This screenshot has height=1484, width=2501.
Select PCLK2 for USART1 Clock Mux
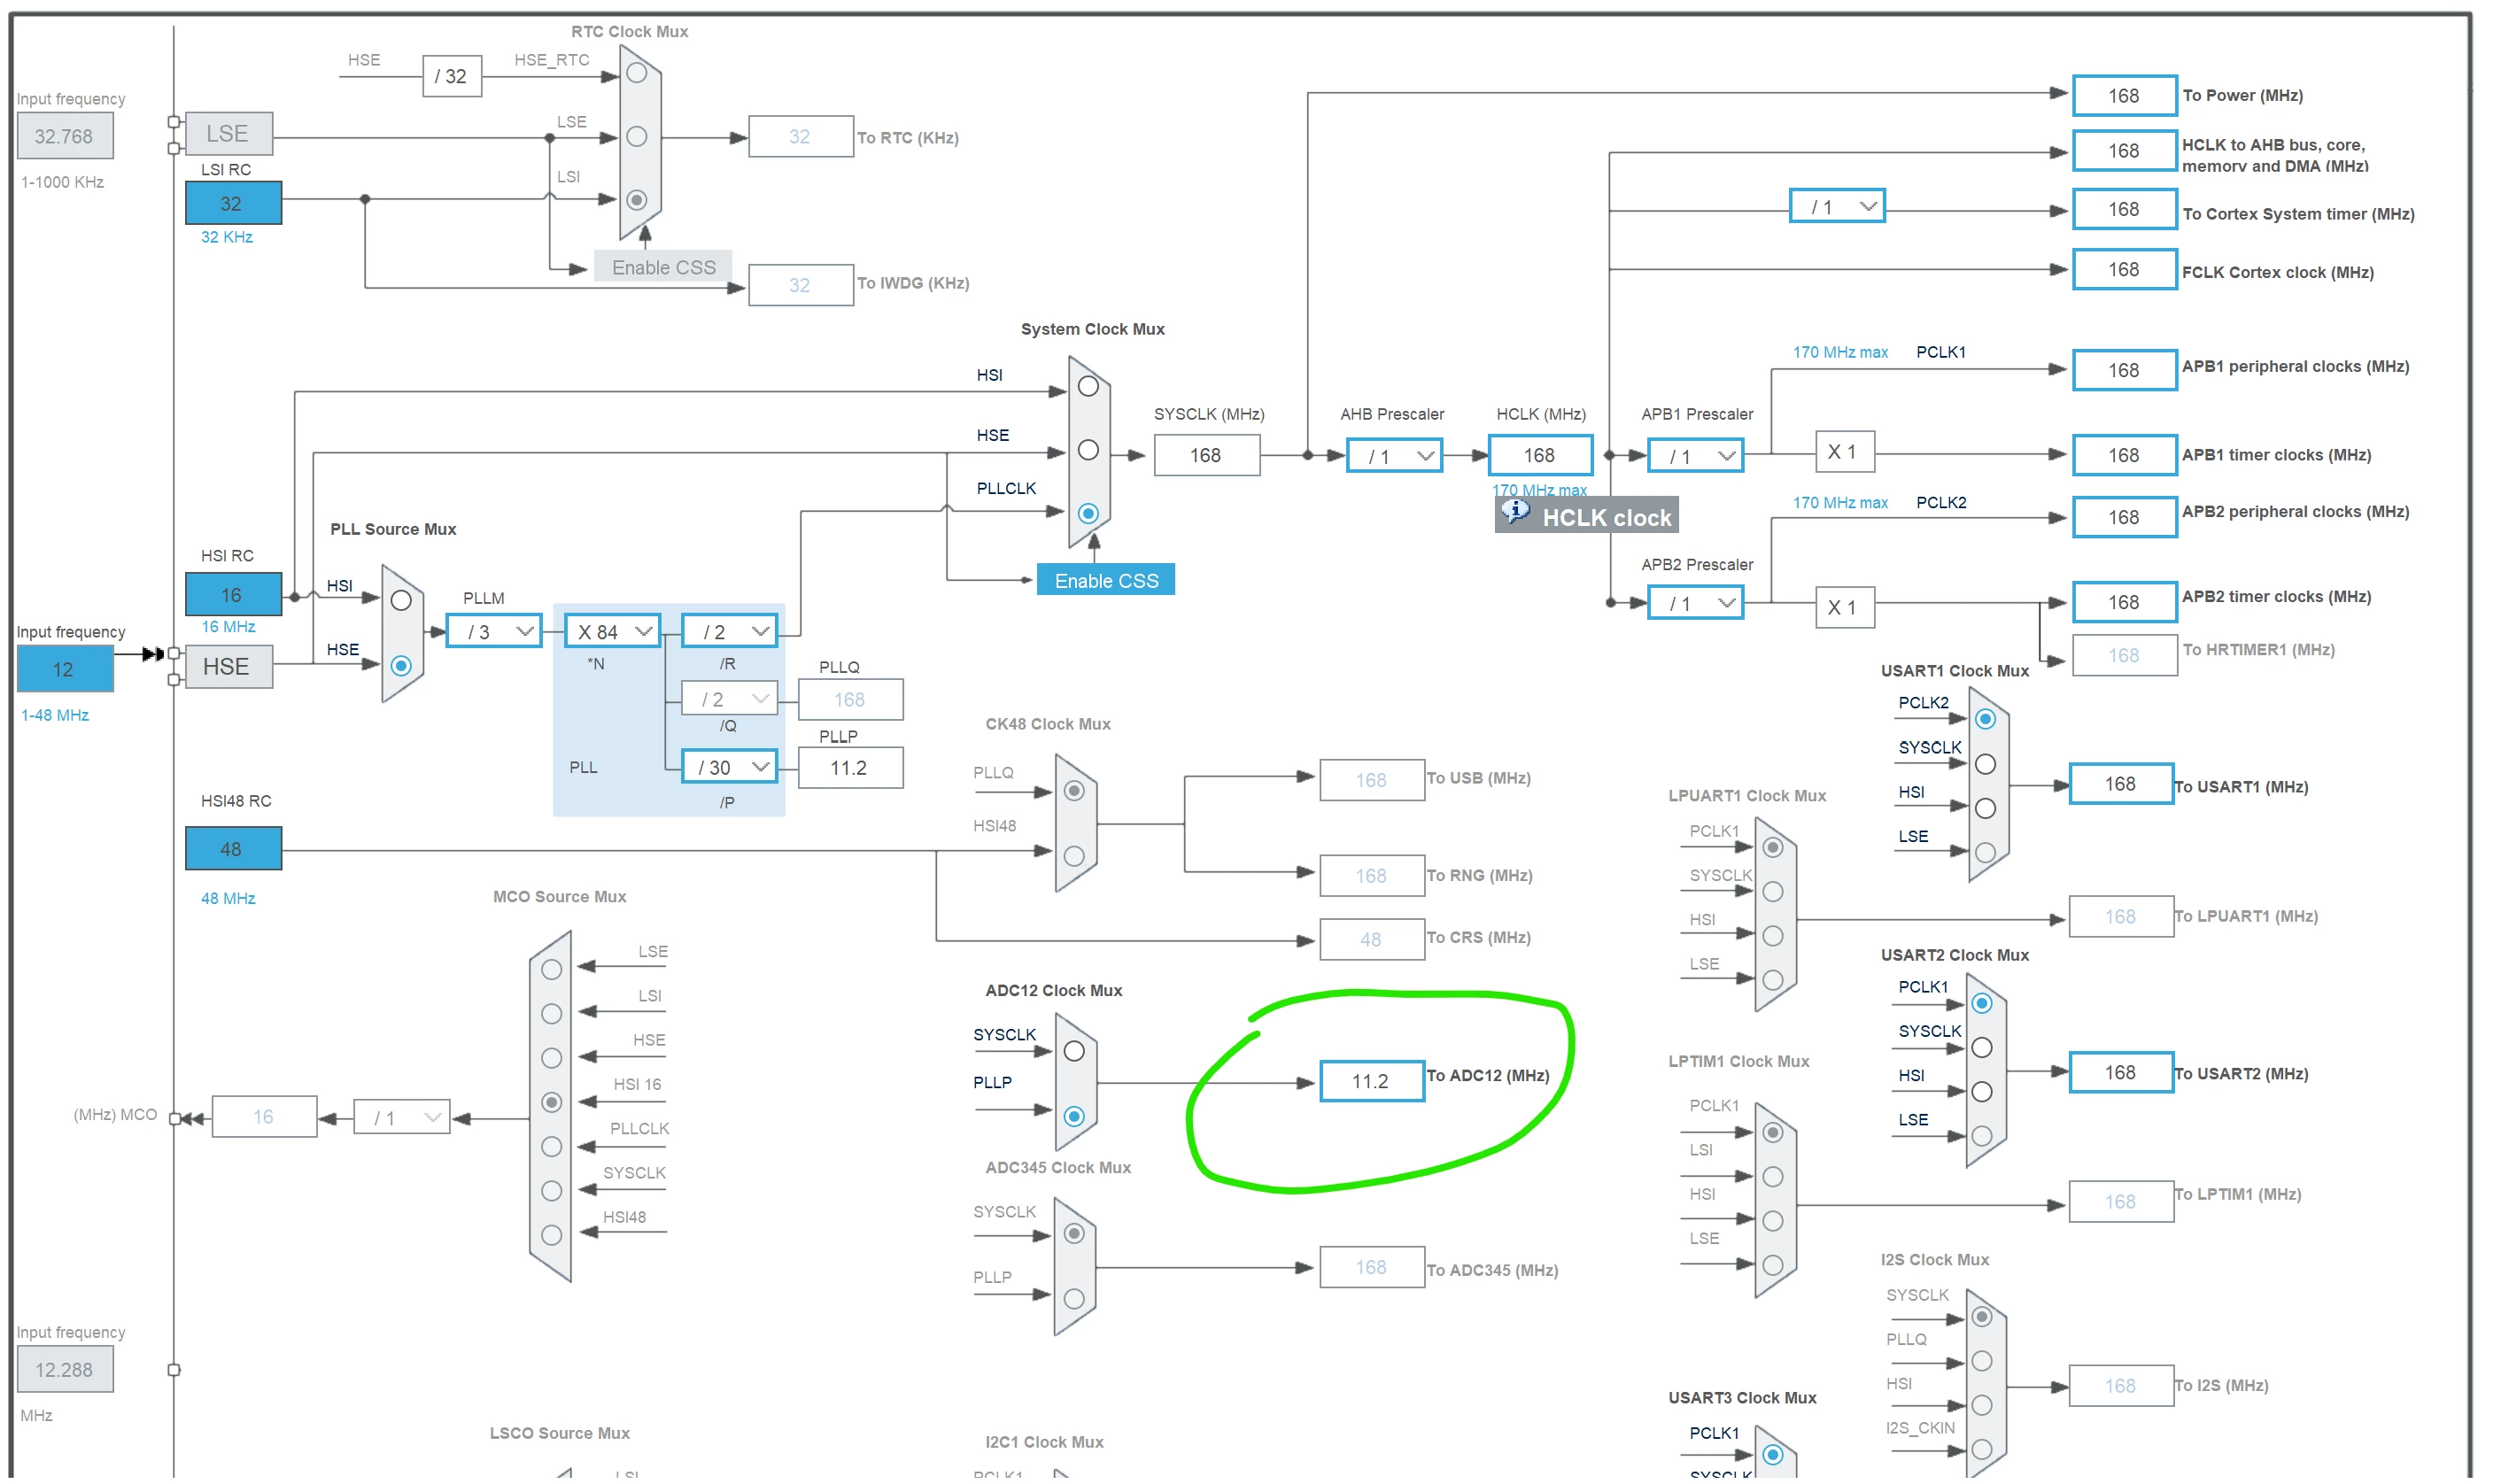[x=1985, y=719]
